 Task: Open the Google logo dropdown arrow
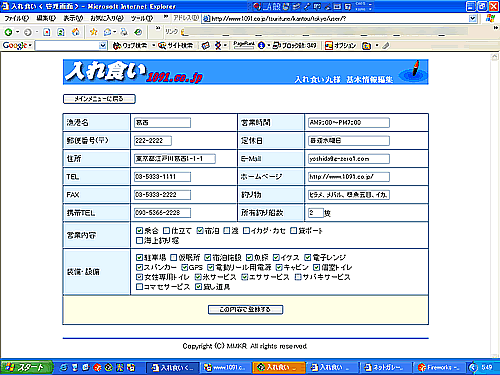[x=30, y=45]
